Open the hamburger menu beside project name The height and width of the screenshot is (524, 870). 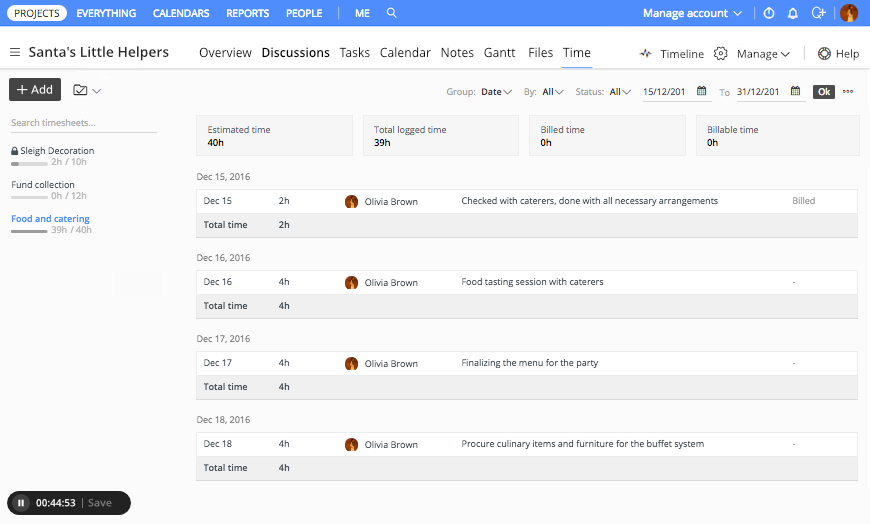[15, 53]
